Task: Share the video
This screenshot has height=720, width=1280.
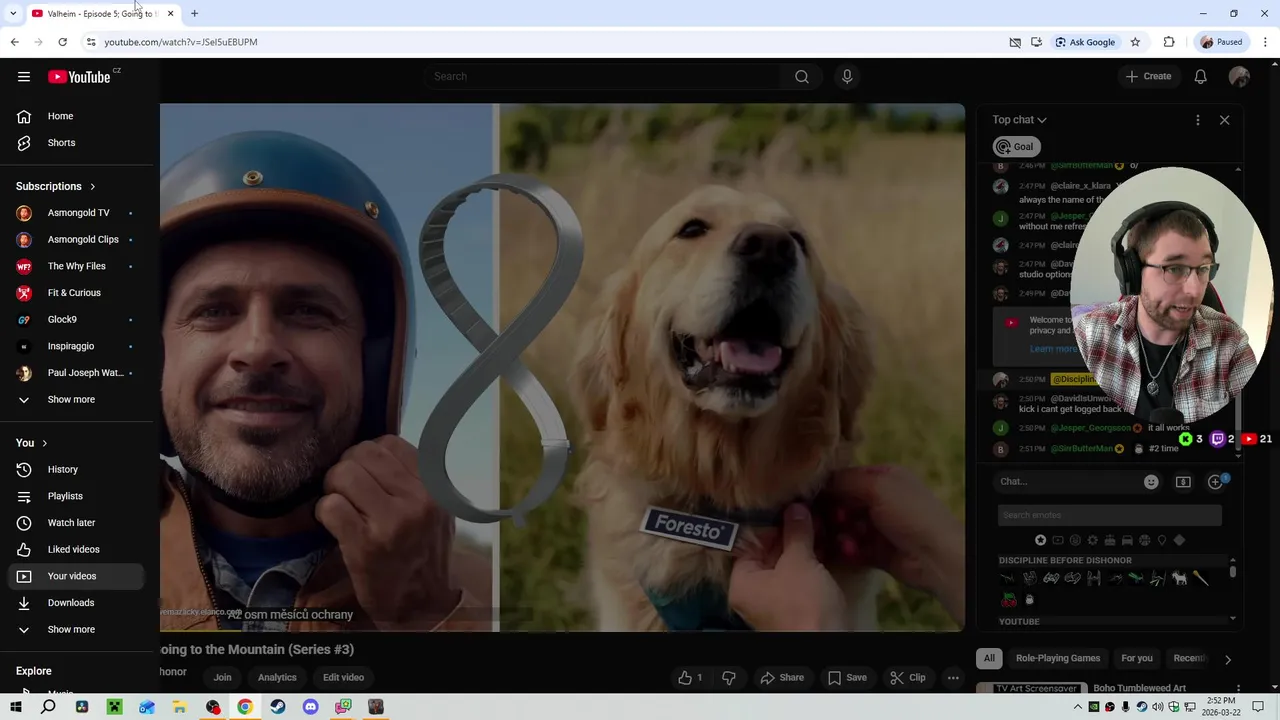Action: point(782,678)
